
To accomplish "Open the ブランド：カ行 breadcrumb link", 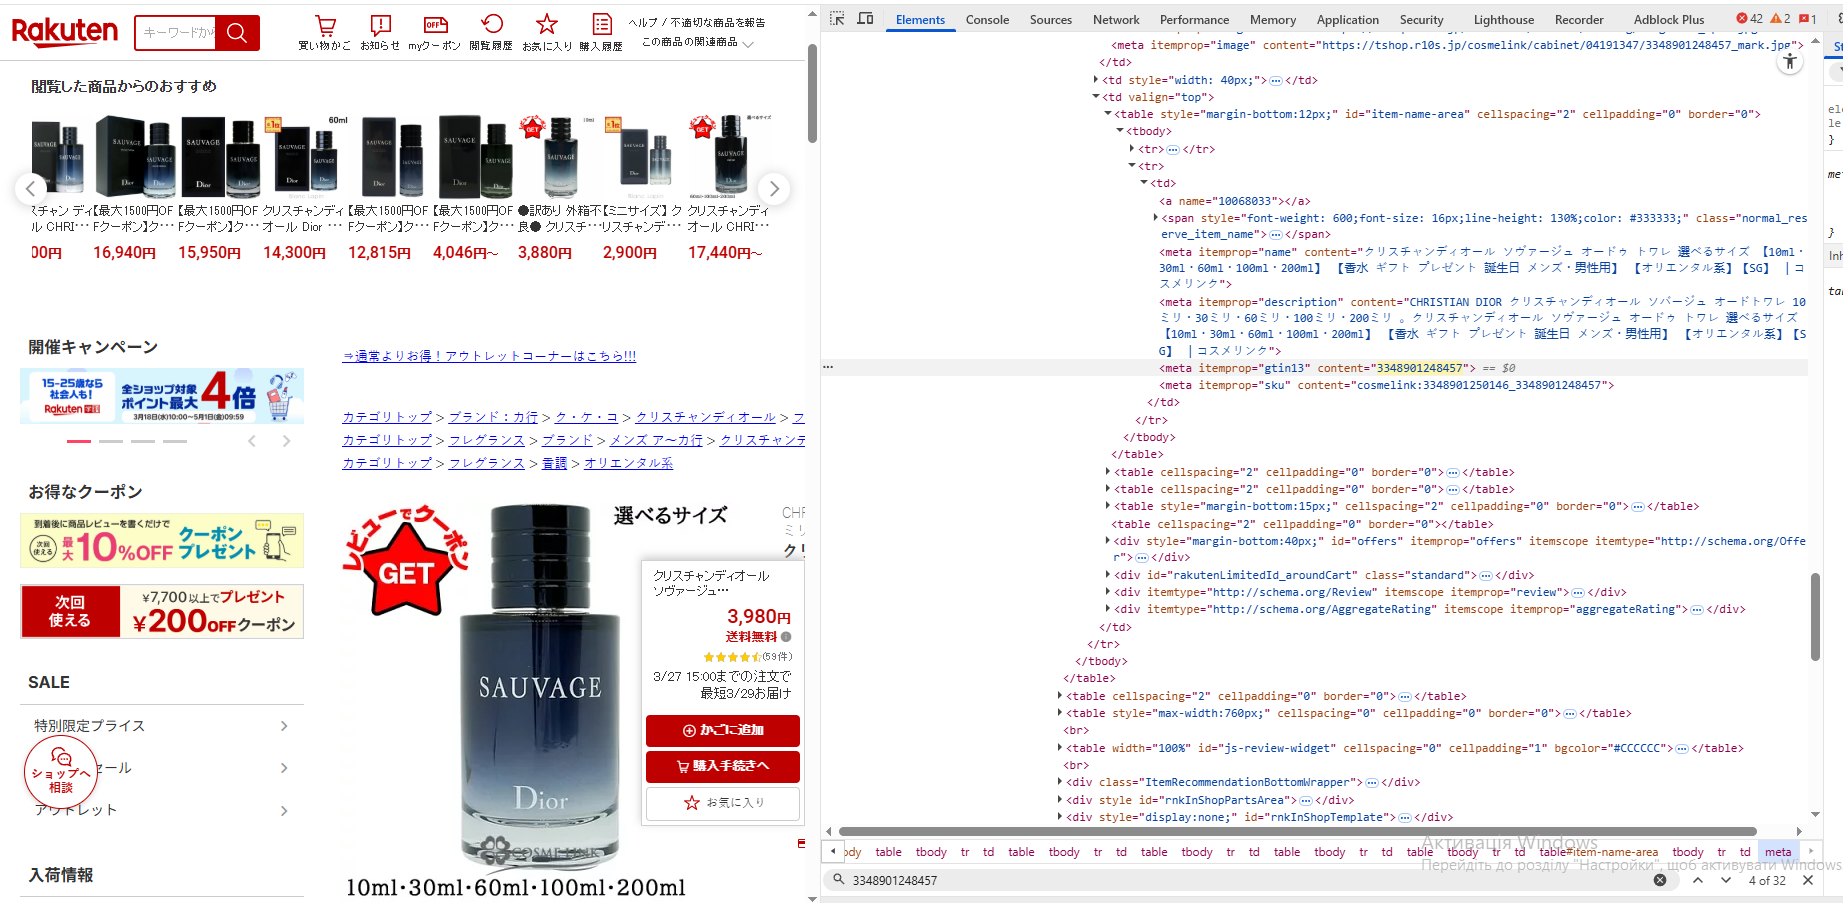I will (493, 417).
